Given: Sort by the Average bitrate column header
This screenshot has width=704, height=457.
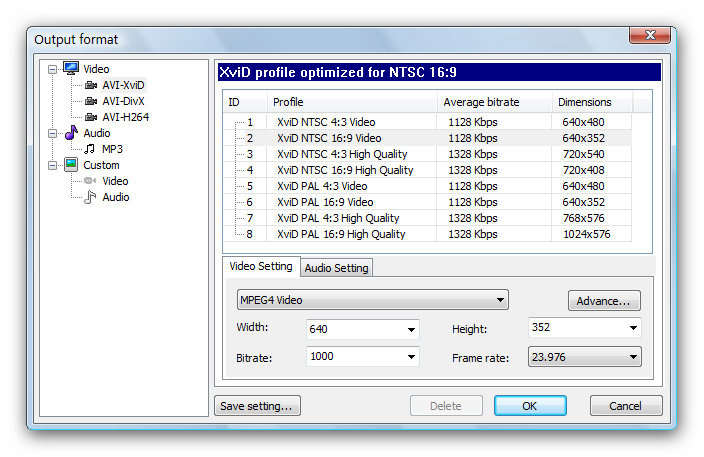Looking at the screenshot, I should point(495,102).
